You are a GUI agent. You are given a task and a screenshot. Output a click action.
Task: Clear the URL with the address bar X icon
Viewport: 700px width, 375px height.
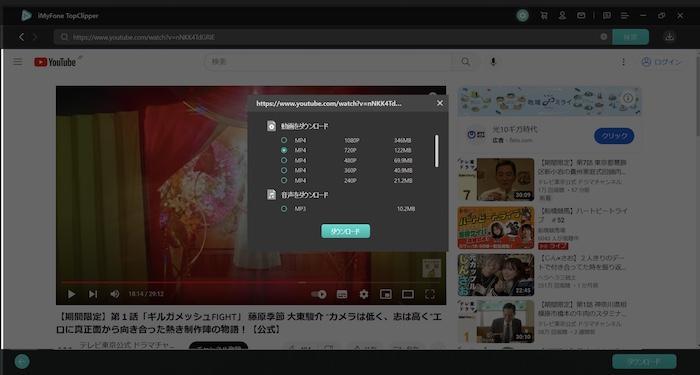click(604, 37)
